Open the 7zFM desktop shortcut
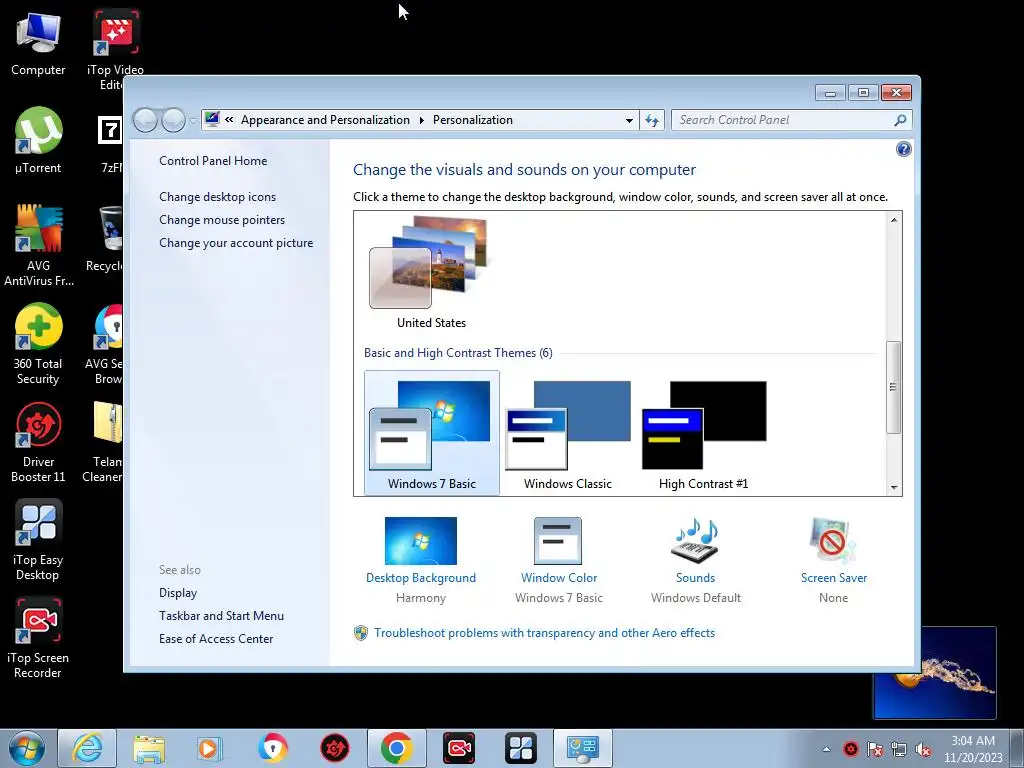This screenshot has width=1024, height=768. coord(110,144)
